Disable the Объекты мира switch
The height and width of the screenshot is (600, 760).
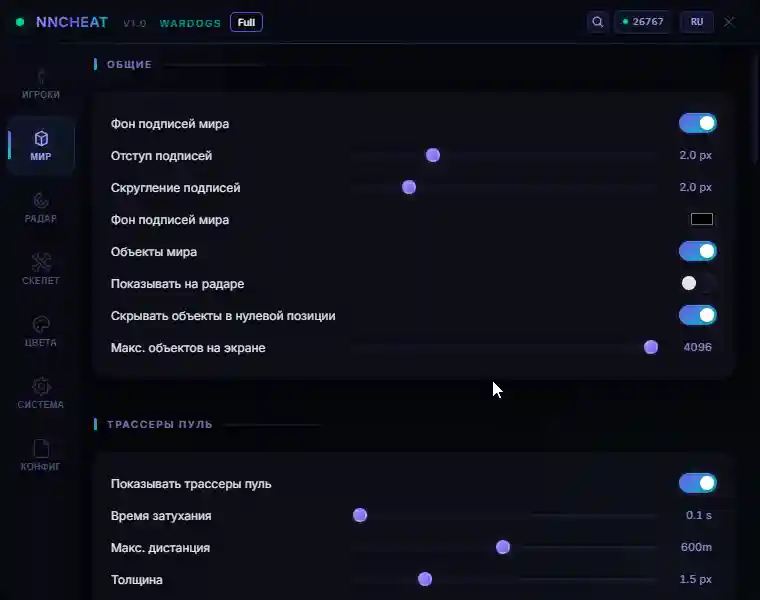[x=697, y=251]
